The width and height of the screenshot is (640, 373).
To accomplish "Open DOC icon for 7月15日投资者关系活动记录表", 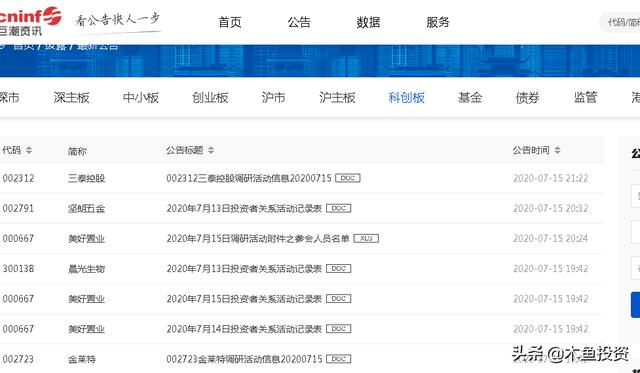I will pyautogui.click(x=339, y=299).
